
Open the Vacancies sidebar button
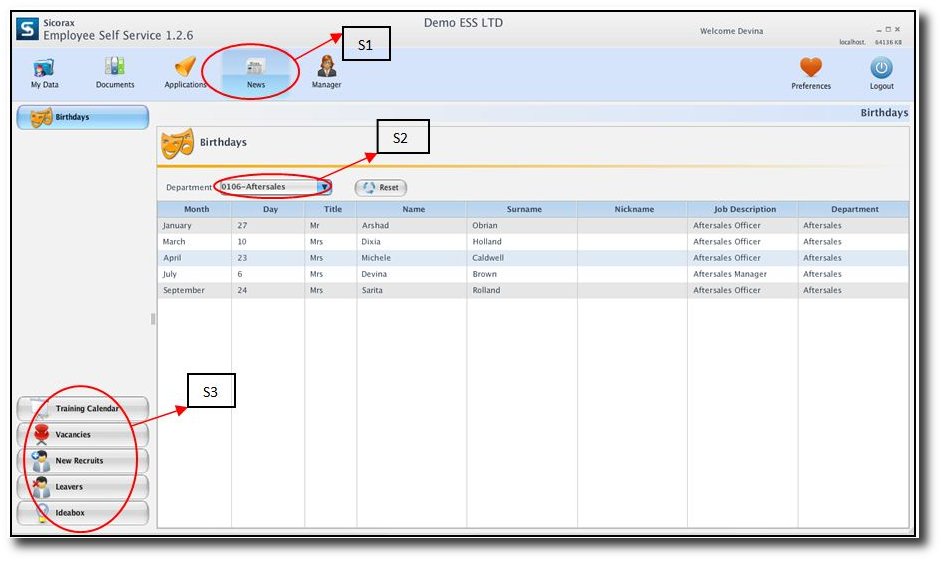(x=83, y=435)
